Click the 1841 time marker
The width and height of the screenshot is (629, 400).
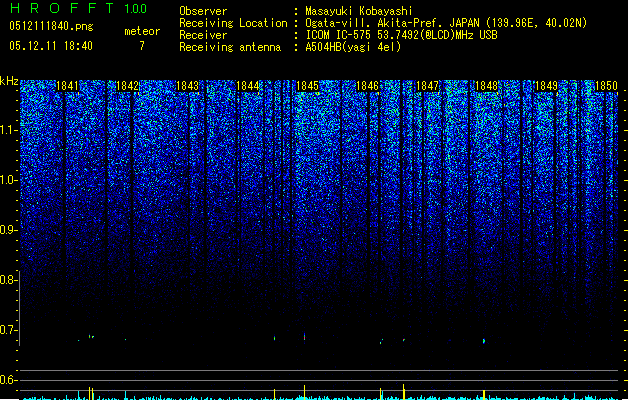67,86
